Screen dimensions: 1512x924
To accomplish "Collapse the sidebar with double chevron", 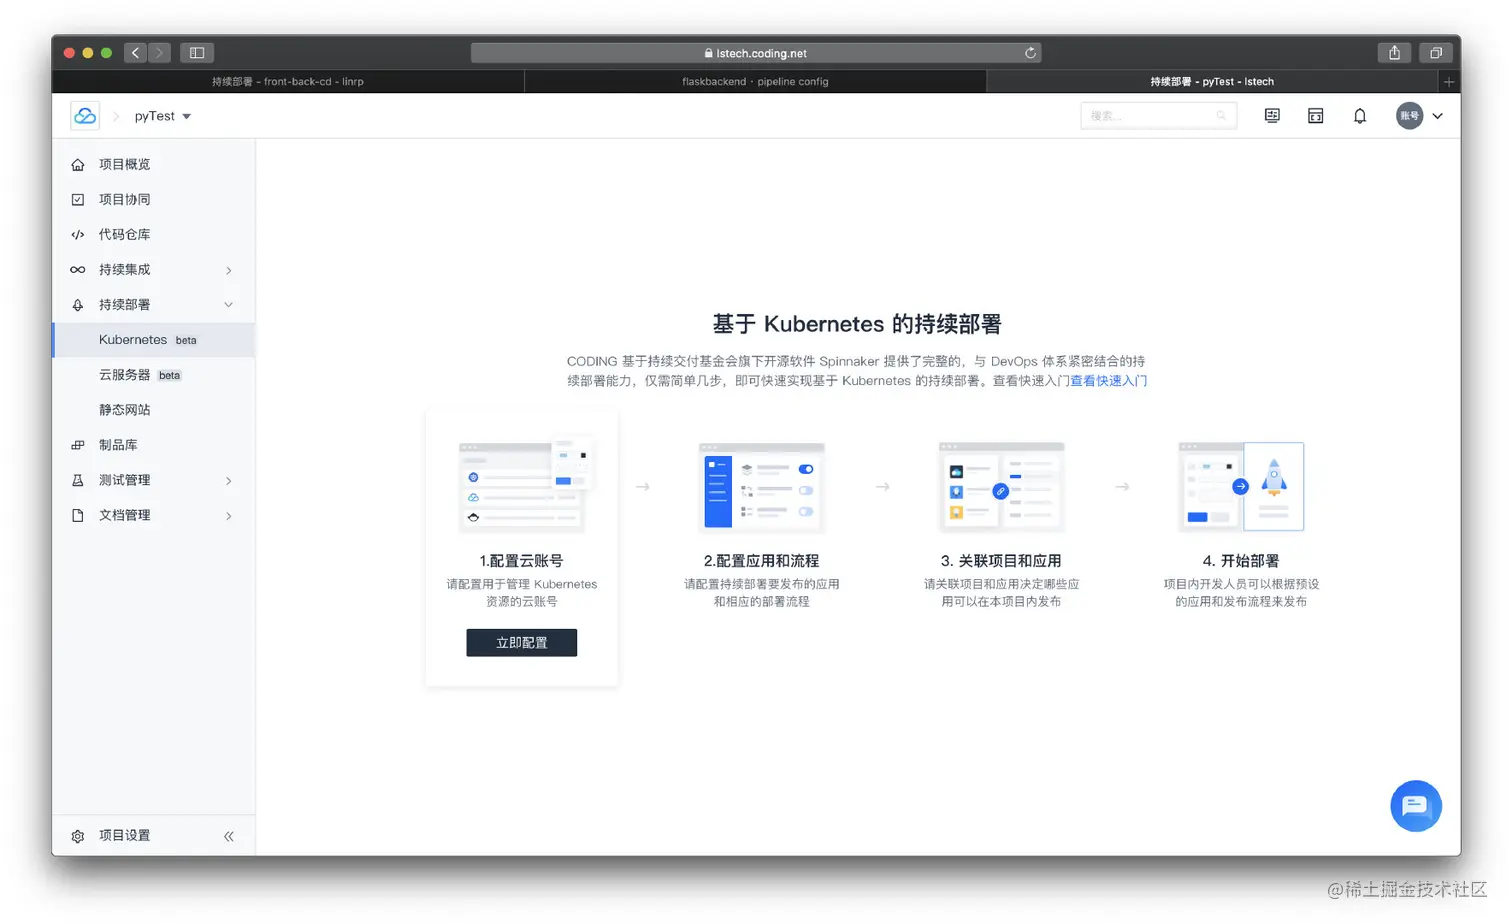I will (x=229, y=836).
